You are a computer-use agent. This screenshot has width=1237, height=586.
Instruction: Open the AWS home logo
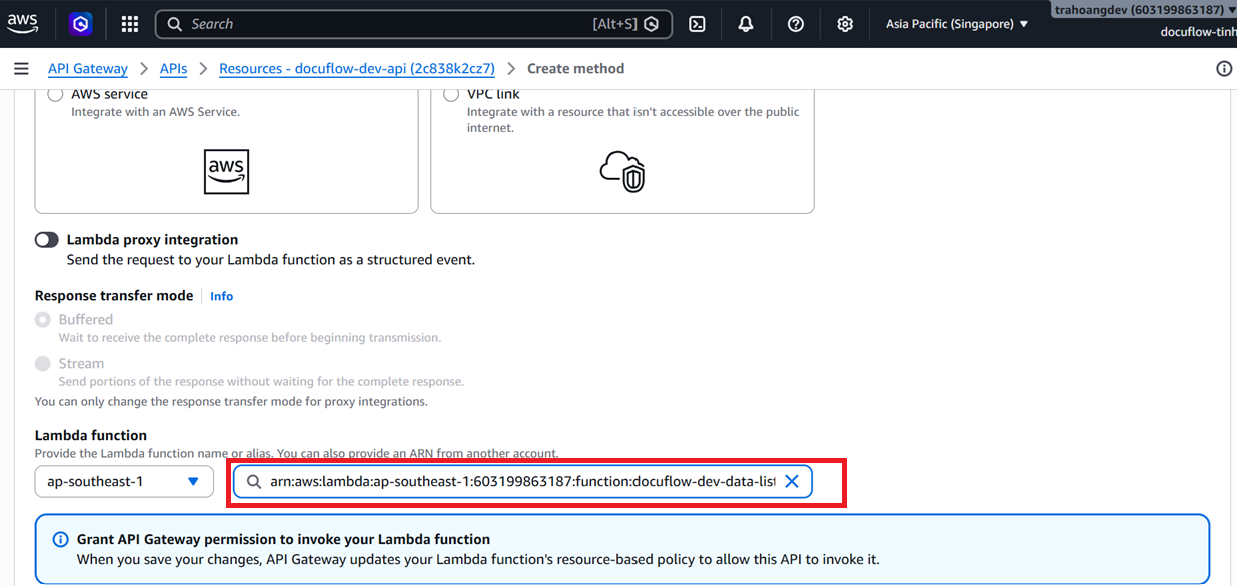(x=22, y=24)
